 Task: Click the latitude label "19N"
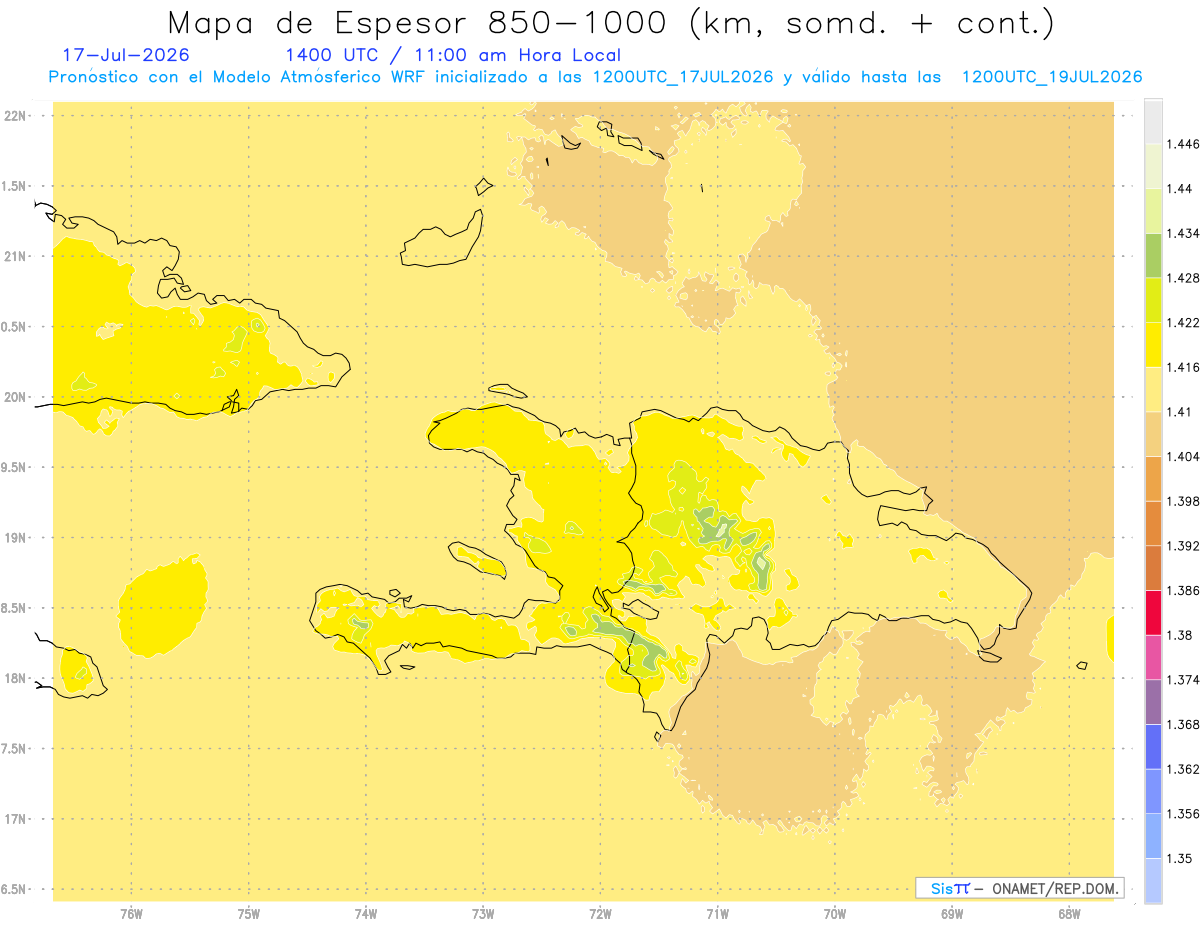[14, 537]
